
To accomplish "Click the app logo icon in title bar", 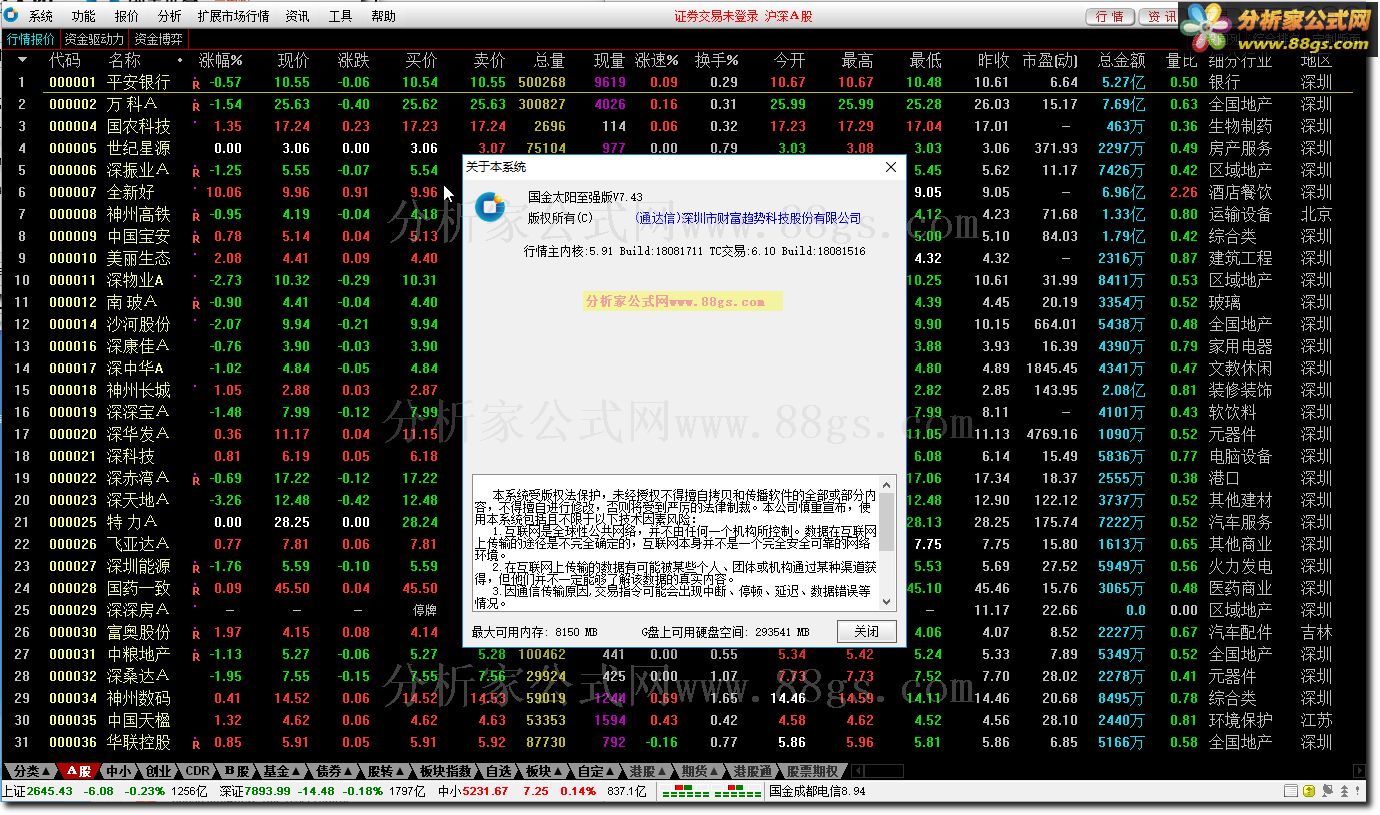I will click(x=13, y=16).
